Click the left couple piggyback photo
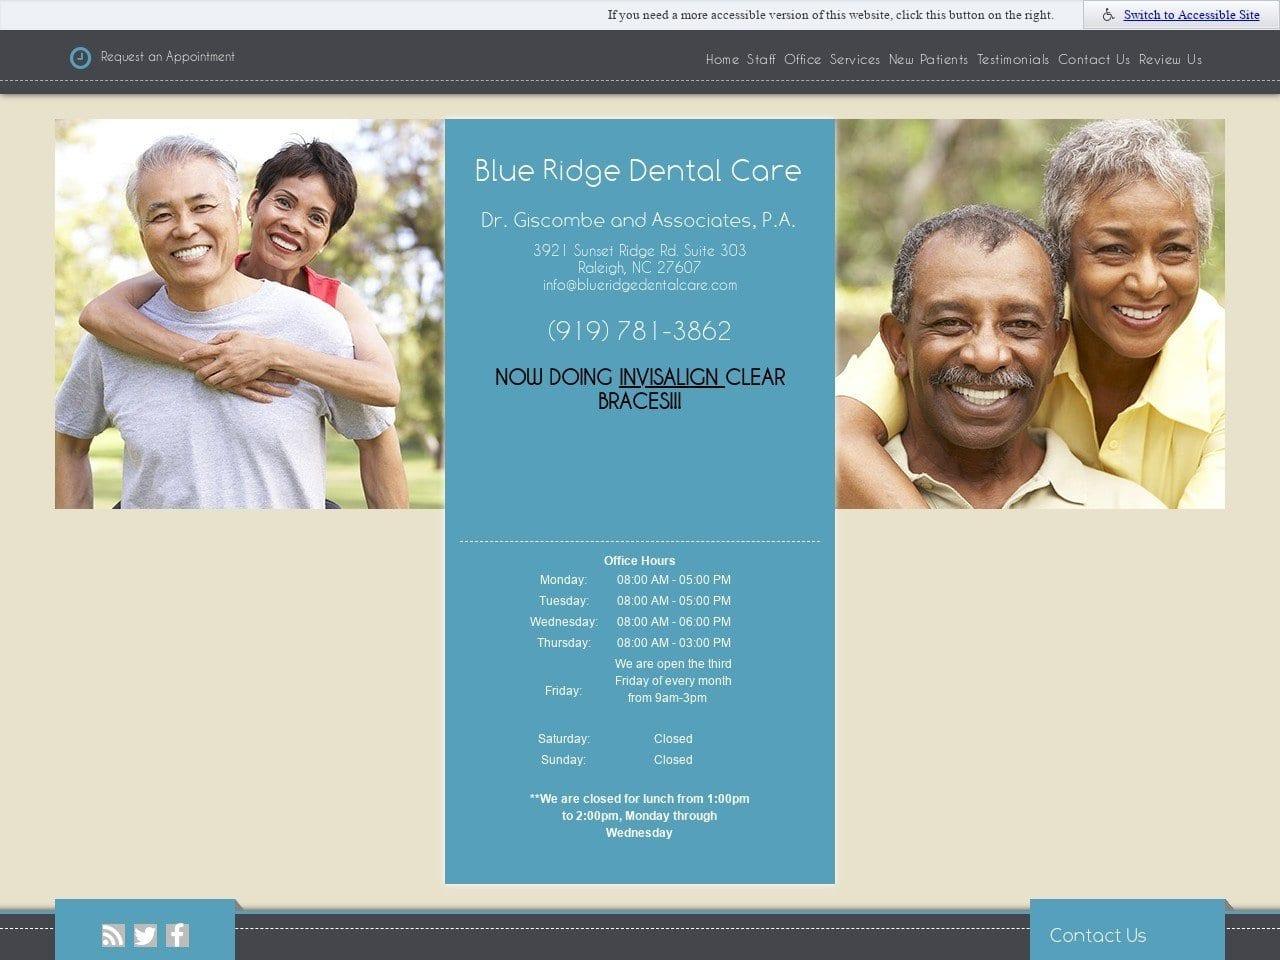The image size is (1280, 960). 249,314
